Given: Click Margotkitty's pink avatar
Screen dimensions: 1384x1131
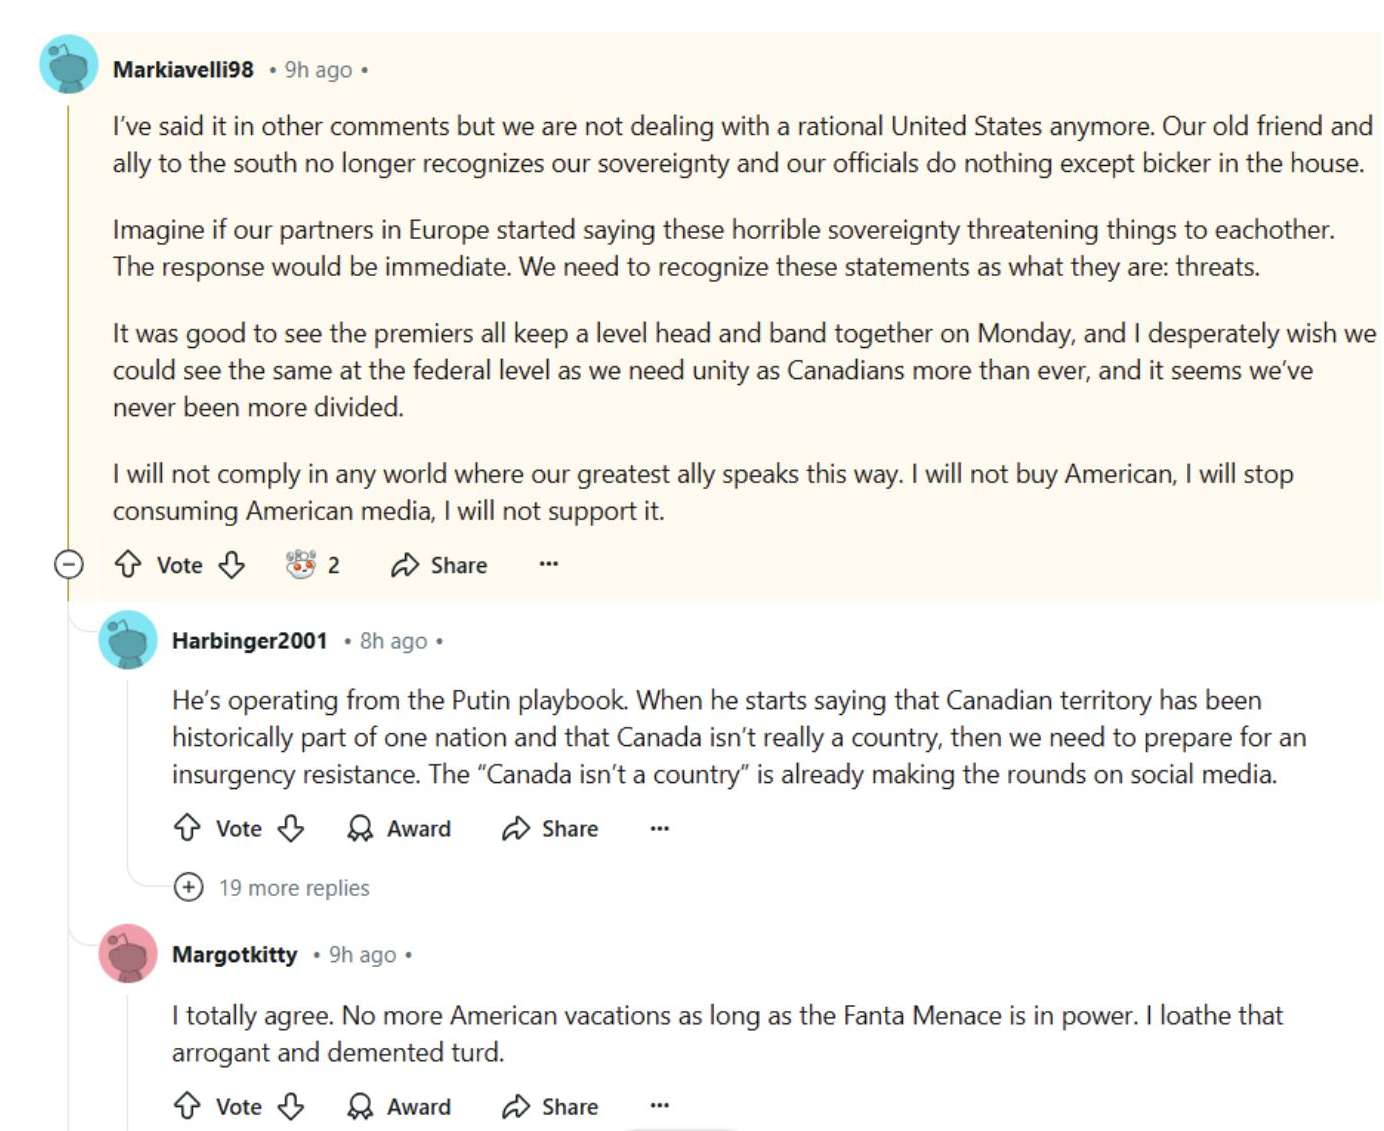Looking at the screenshot, I should click(x=128, y=953).
